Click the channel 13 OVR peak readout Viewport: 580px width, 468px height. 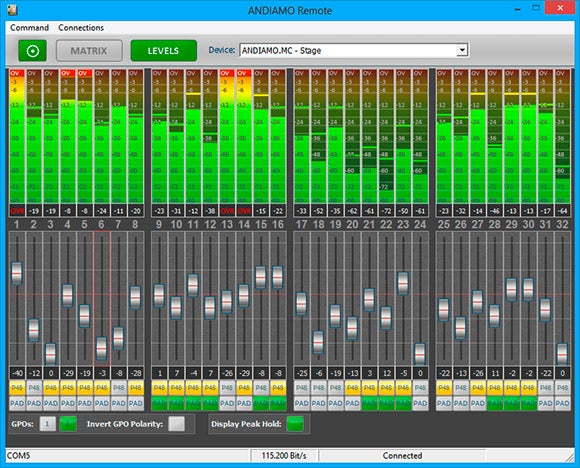pyautogui.click(x=227, y=211)
